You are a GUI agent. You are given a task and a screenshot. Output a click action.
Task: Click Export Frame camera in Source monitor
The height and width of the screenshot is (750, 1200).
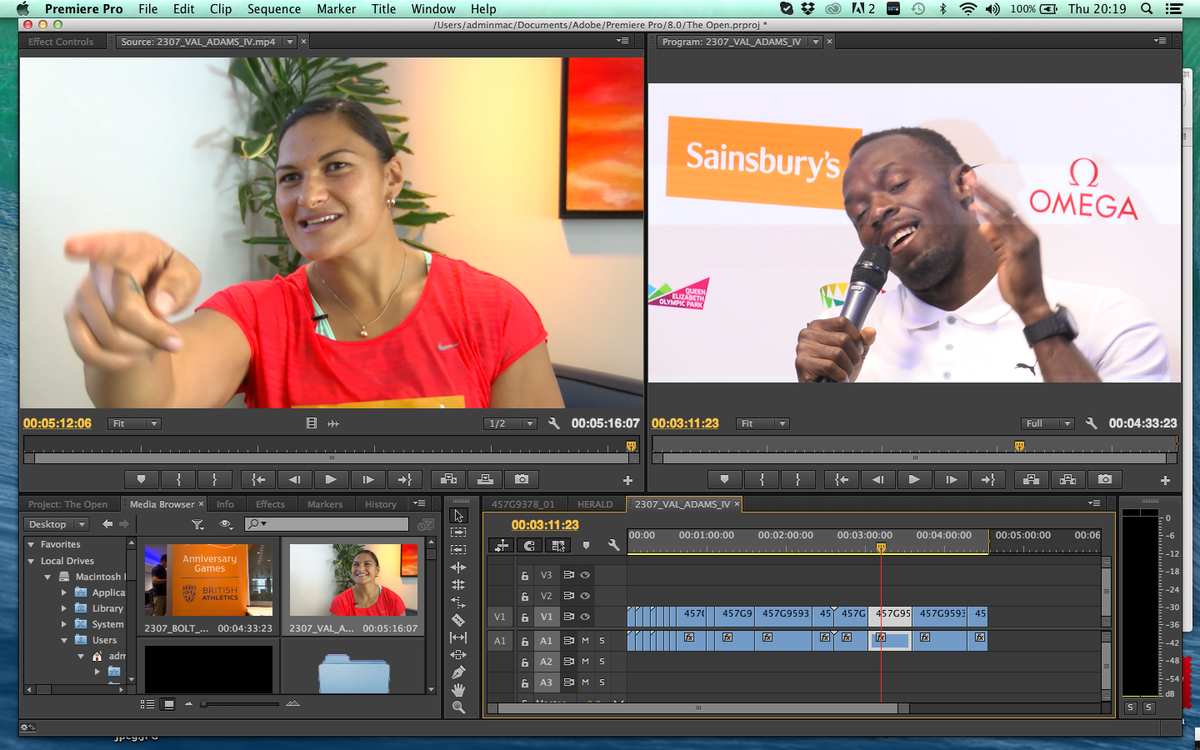pos(521,479)
